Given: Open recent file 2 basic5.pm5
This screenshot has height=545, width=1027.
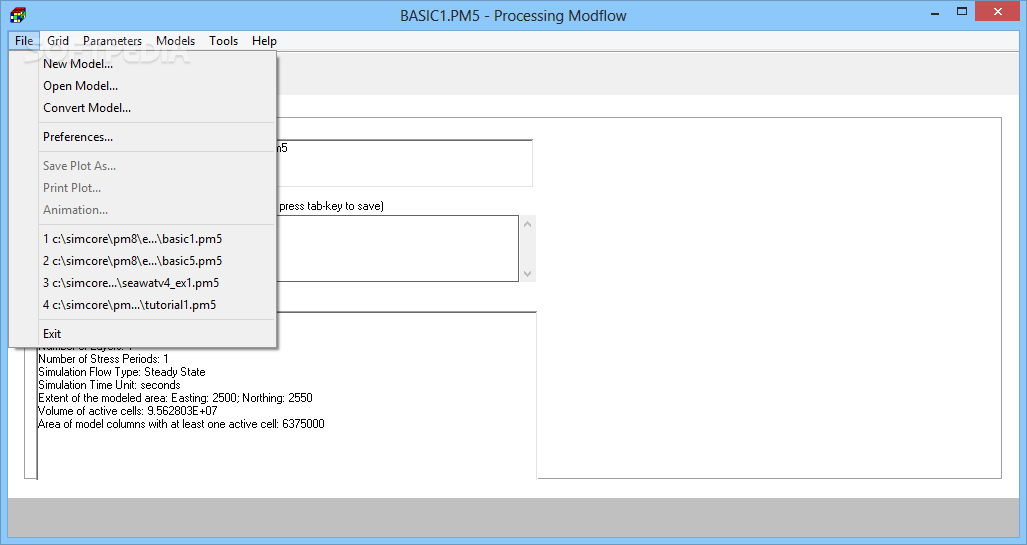Looking at the screenshot, I should click(x=143, y=261).
